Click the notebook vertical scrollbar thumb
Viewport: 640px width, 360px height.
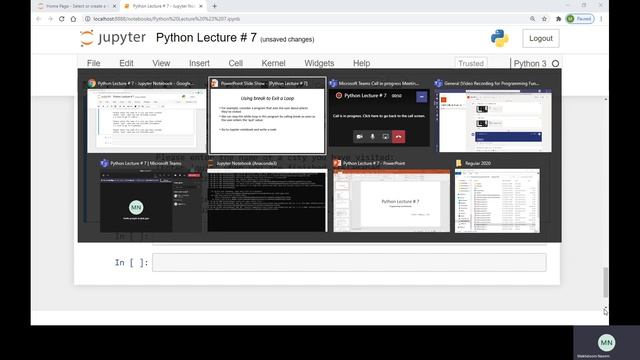click(x=606, y=282)
